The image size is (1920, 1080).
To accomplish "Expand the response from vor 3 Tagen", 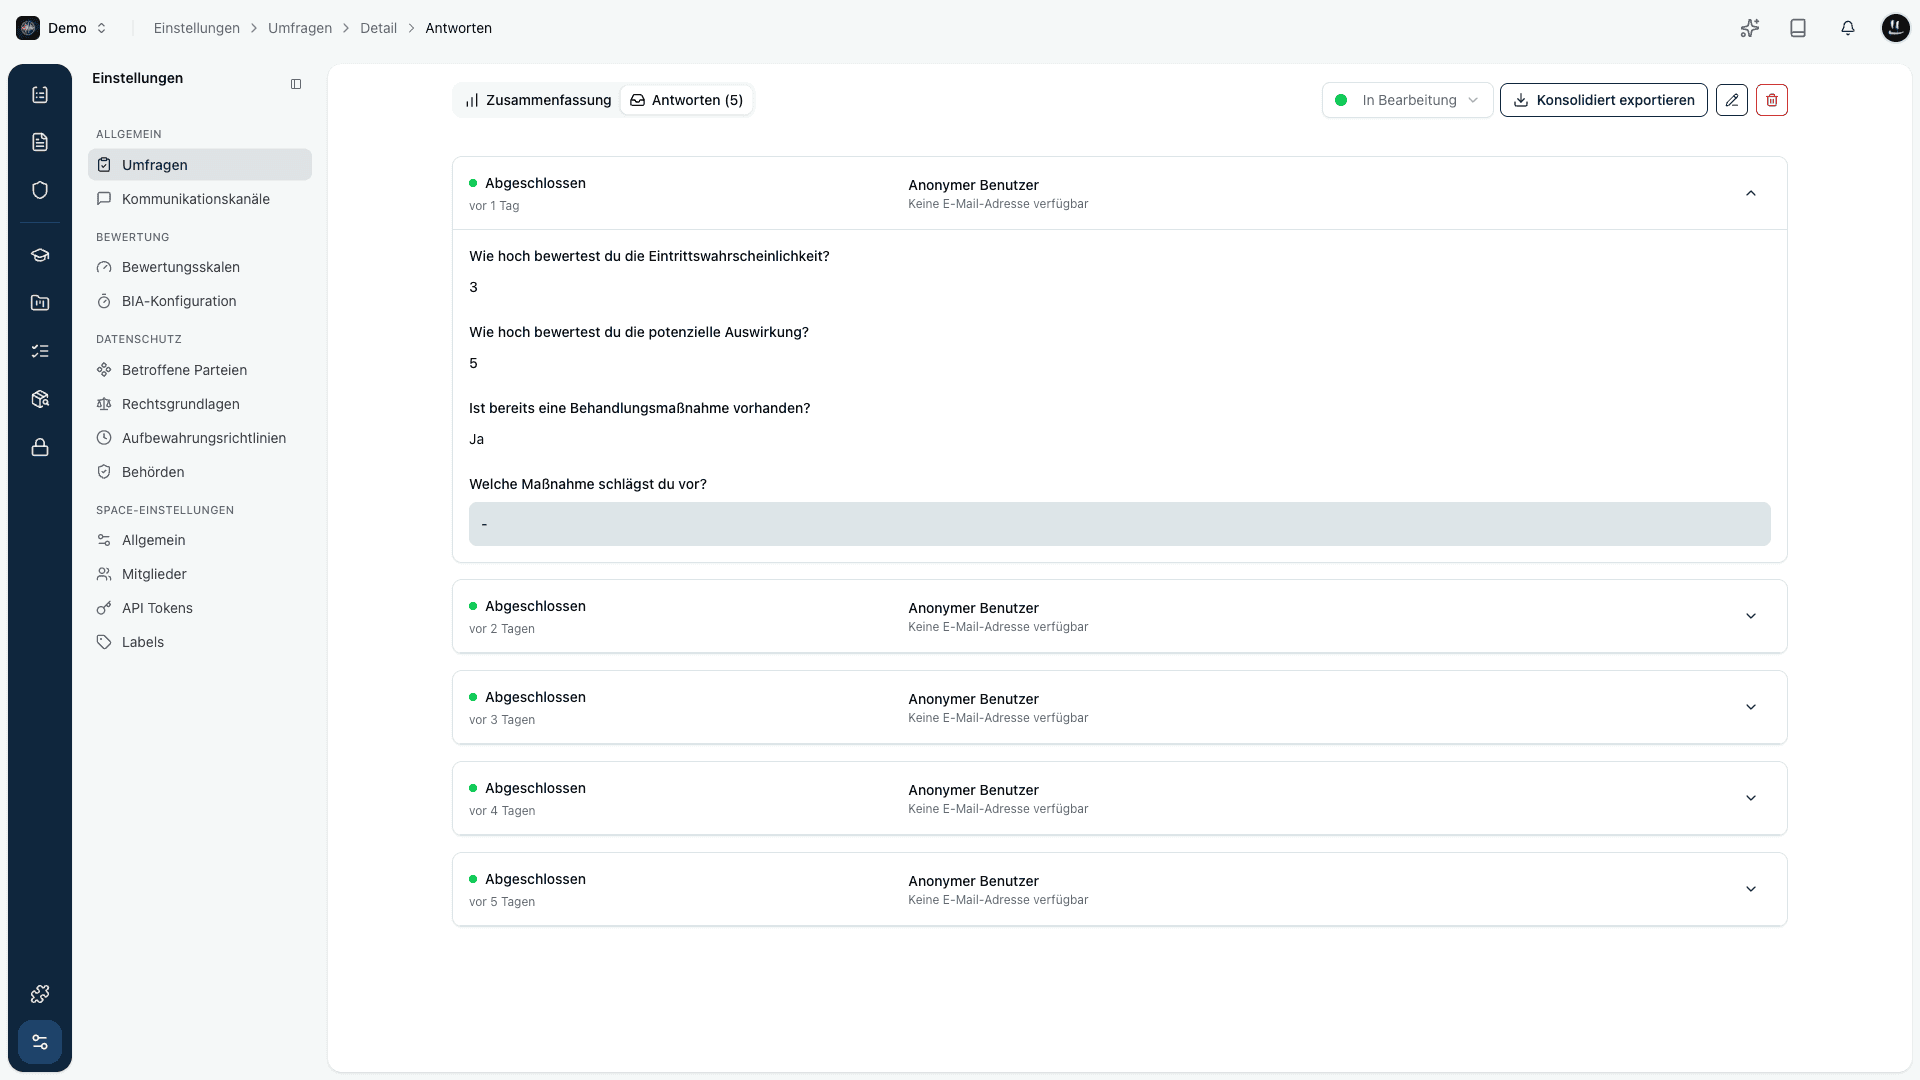I will (1751, 707).
